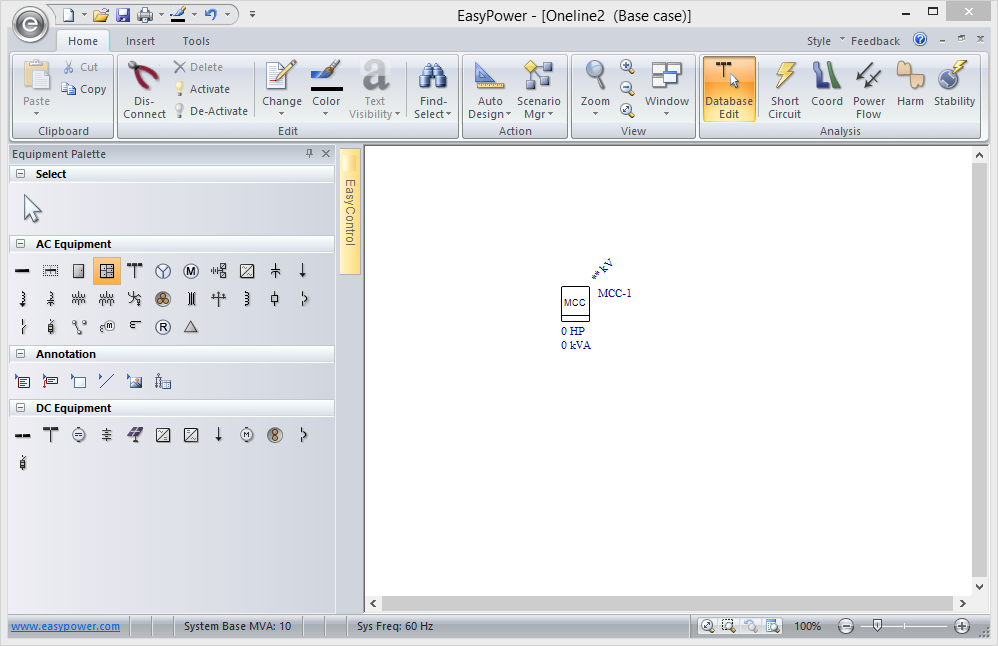Collapse the DC Equipment section
The image size is (998, 646).
coord(20,408)
